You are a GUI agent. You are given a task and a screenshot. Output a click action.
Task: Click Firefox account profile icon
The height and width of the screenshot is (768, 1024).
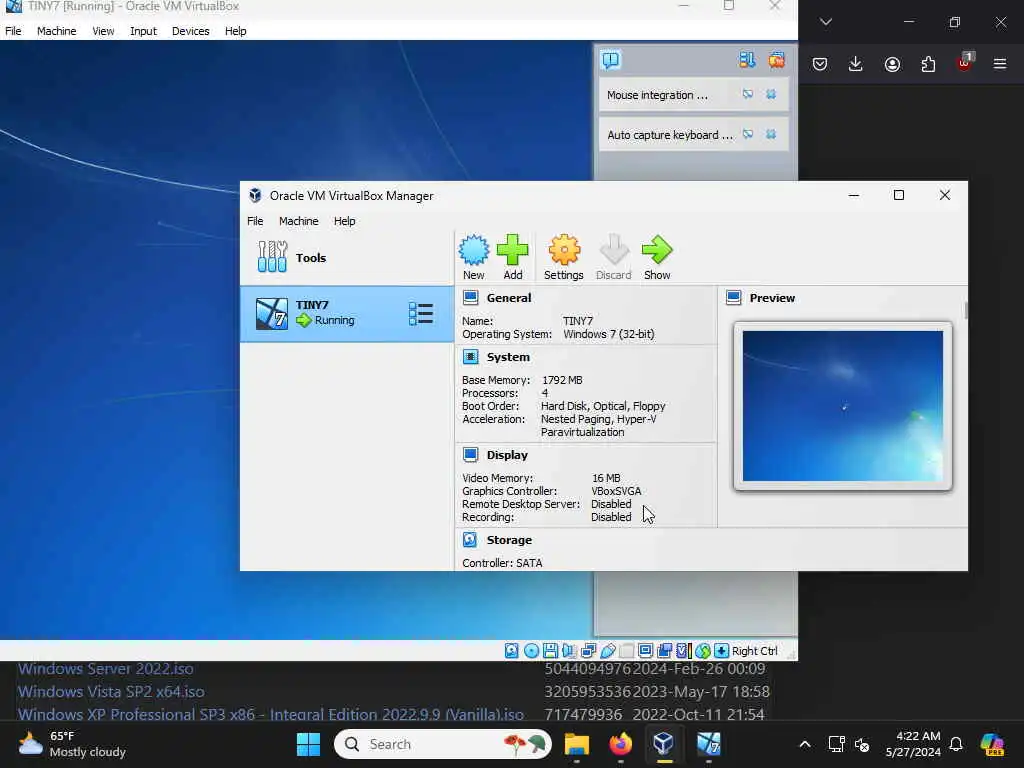point(892,63)
